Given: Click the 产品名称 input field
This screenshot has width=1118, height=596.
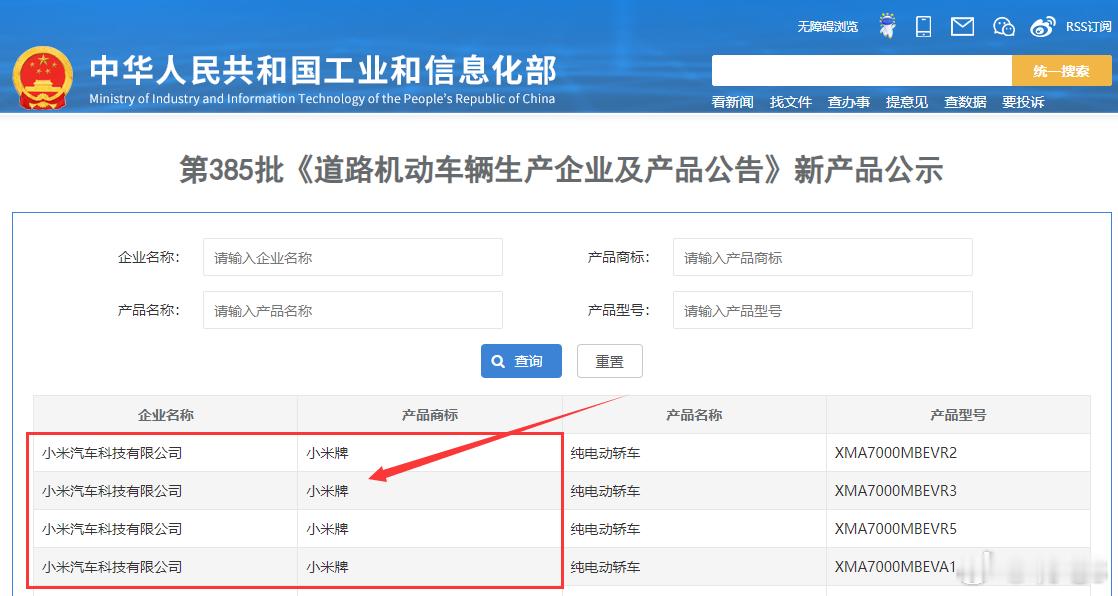Looking at the screenshot, I should (353, 310).
